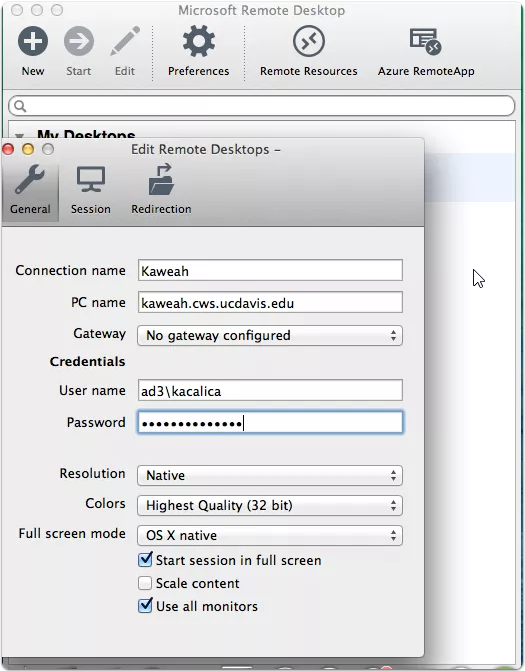
Task: Click the Edit pencil icon
Action: click(125, 41)
